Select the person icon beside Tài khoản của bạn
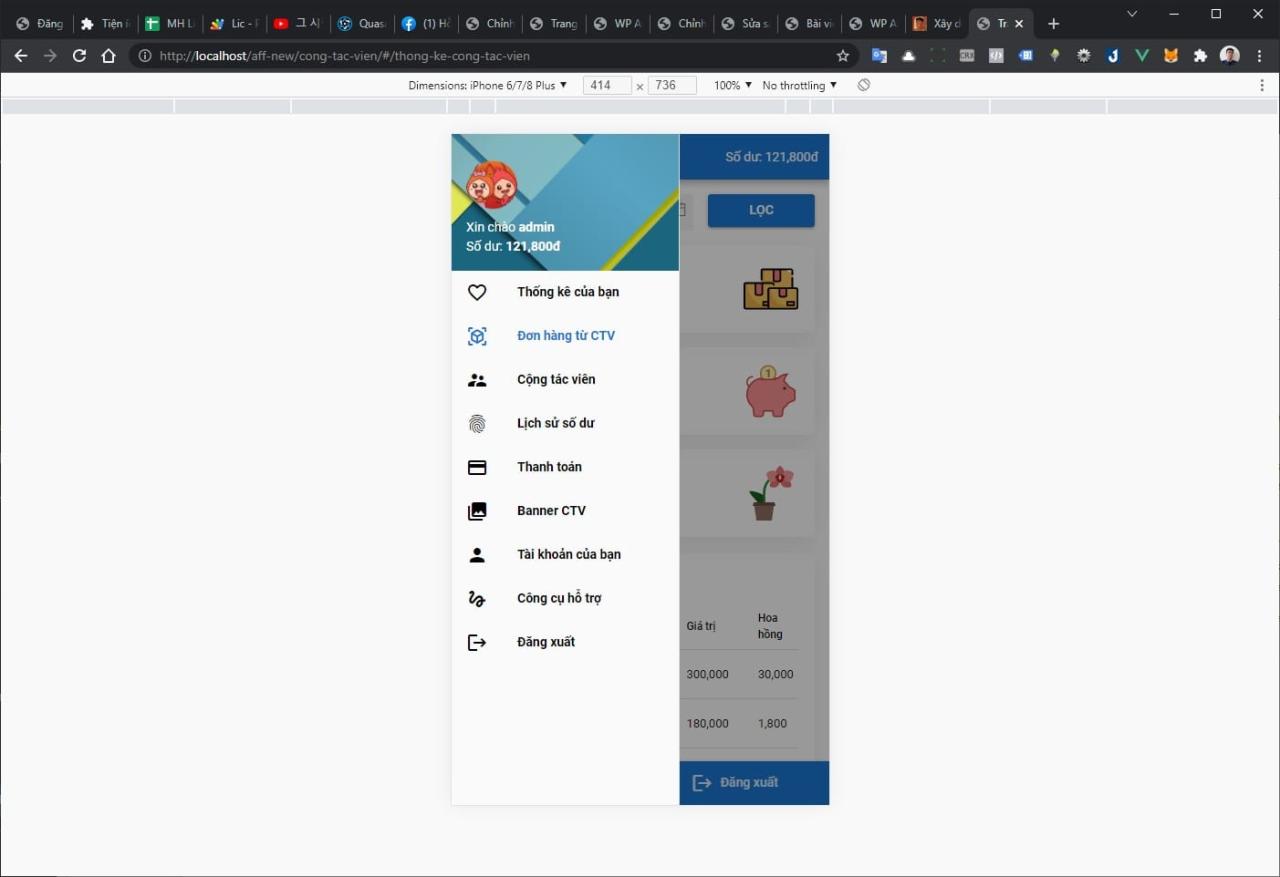The height and width of the screenshot is (877, 1280). [477, 554]
